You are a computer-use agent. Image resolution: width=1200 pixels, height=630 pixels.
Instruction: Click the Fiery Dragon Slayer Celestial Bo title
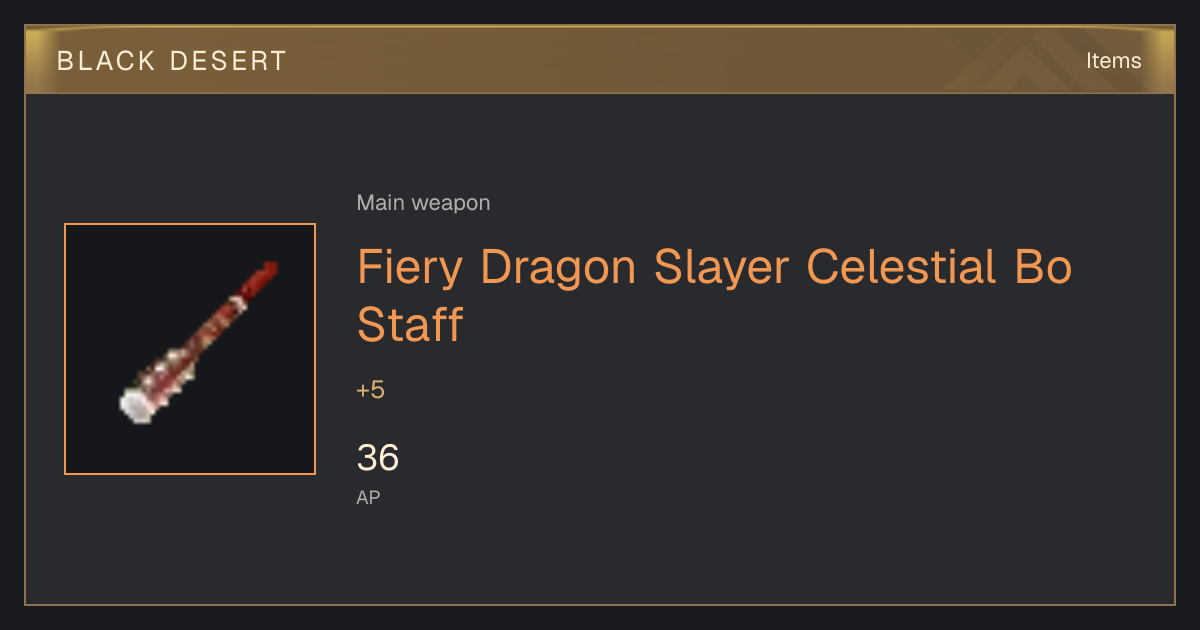714,267
